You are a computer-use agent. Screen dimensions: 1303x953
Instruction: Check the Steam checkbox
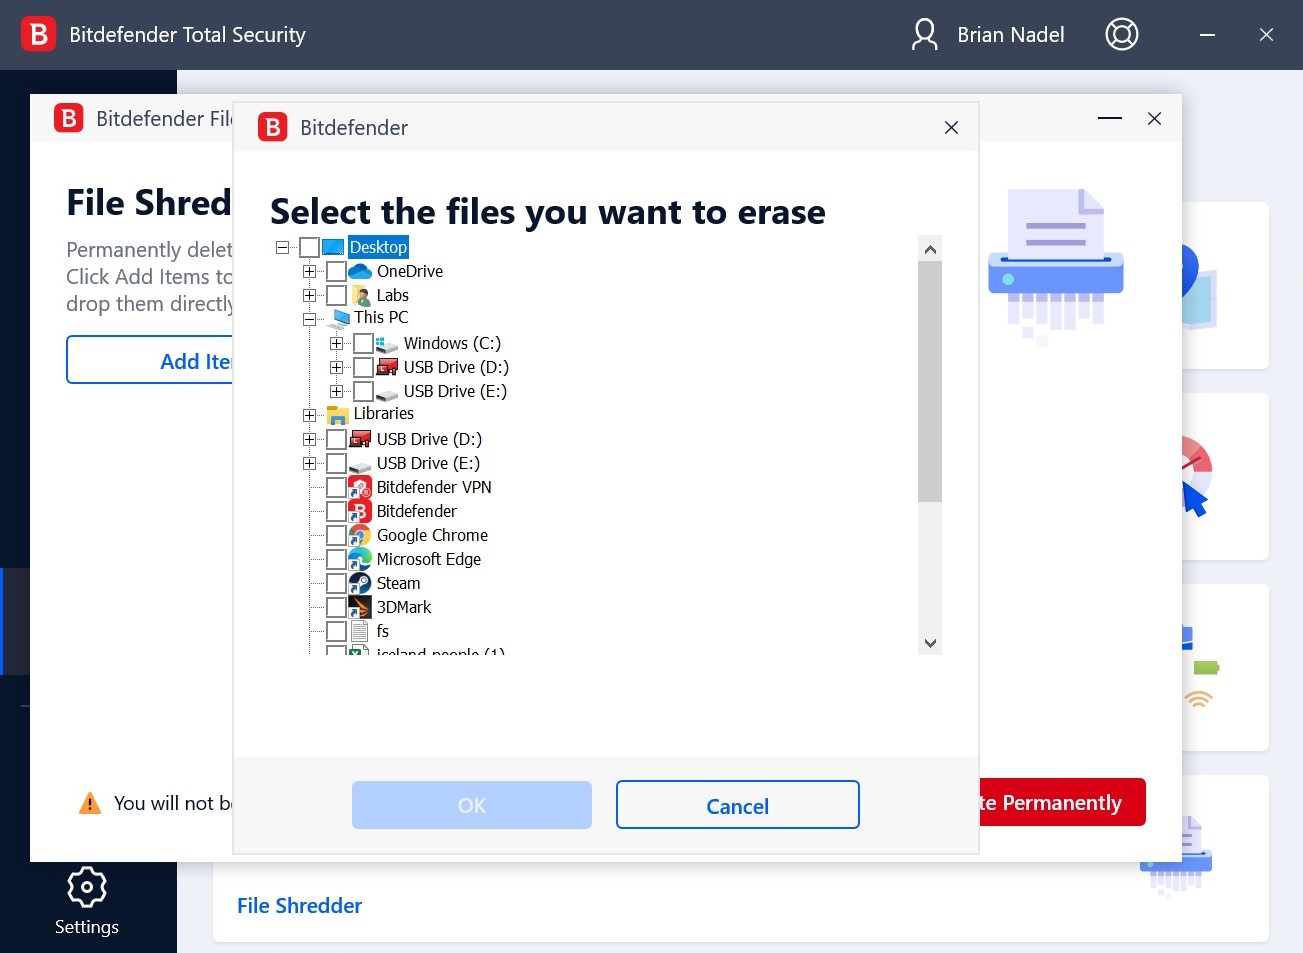(336, 583)
